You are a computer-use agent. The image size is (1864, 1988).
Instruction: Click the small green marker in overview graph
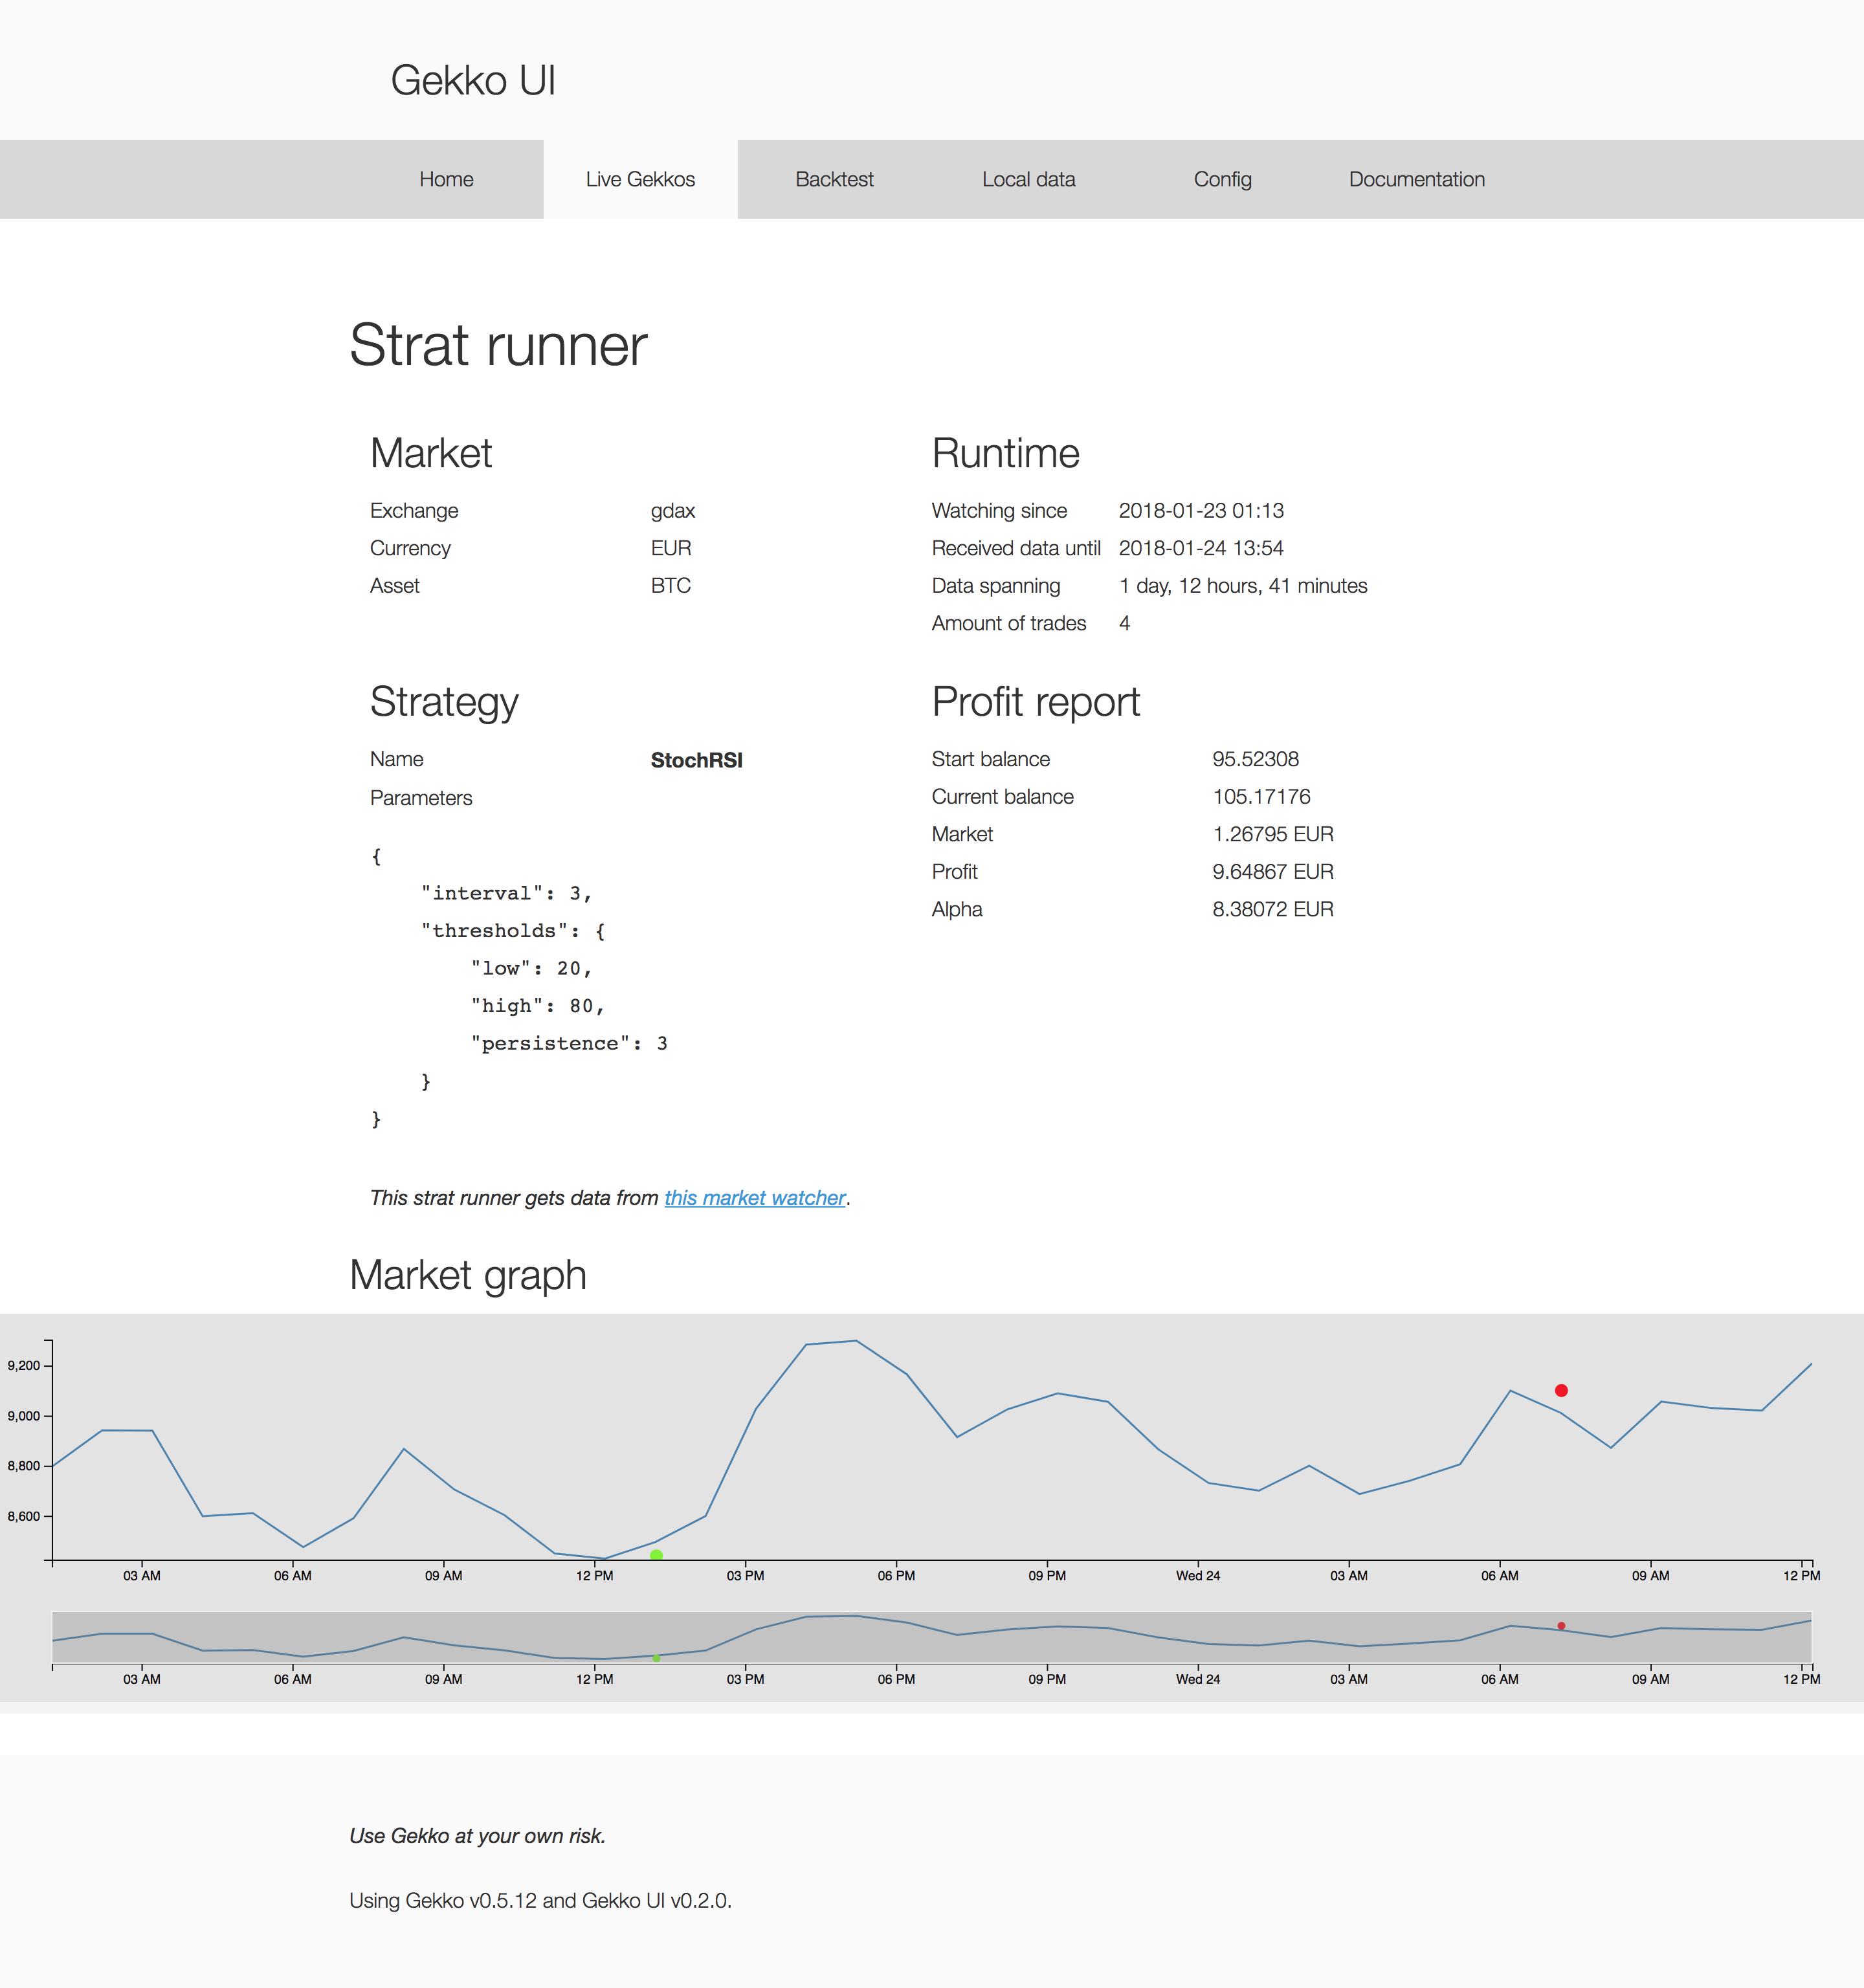click(x=656, y=1658)
